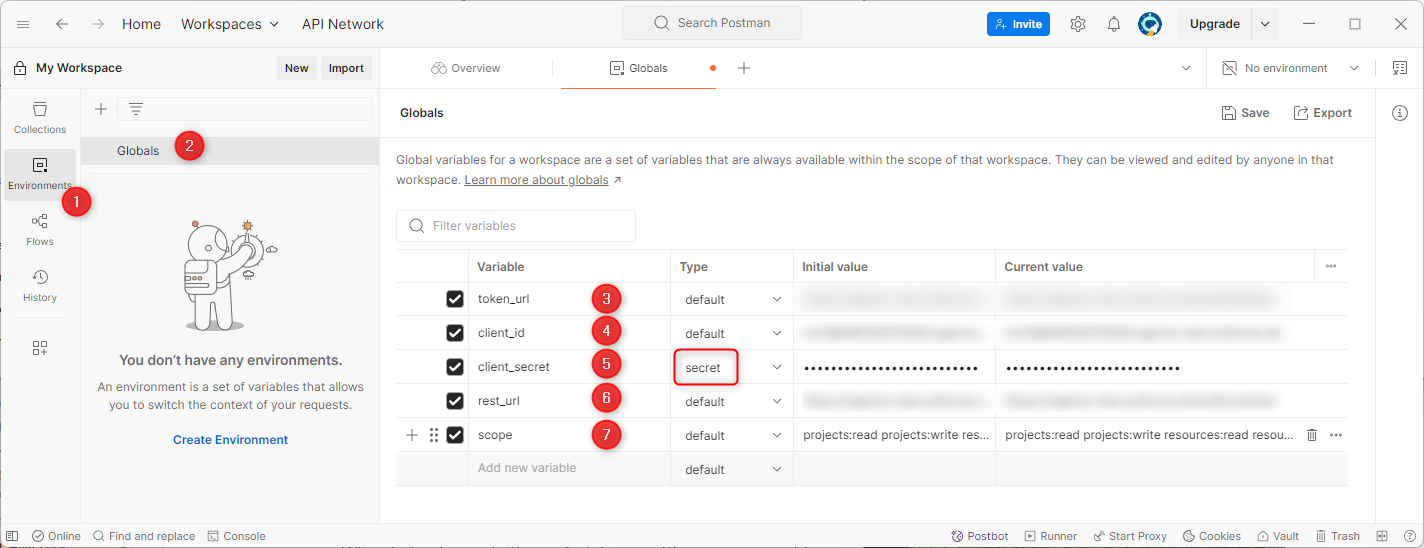Create new environment with plus icon
The image size is (1424, 548).
coord(100,109)
